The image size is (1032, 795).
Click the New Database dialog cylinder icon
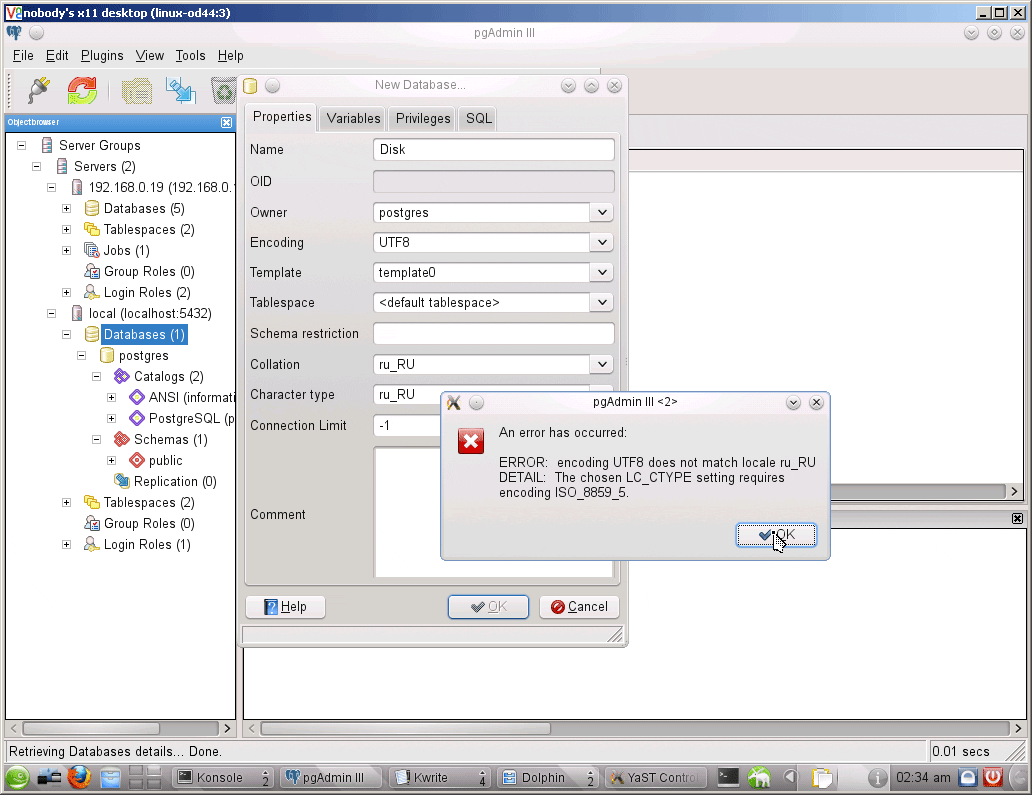click(x=250, y=86)
